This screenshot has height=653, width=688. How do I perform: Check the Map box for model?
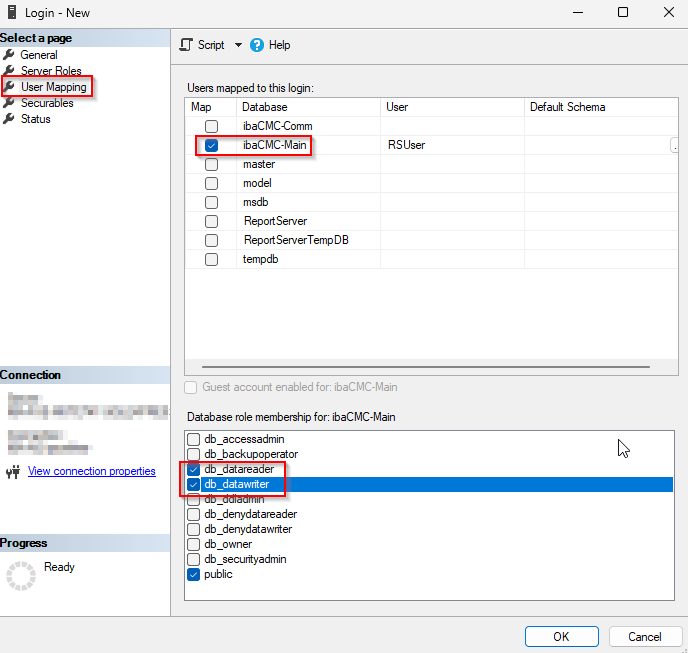pyautogui.click(x=211, y=183)
